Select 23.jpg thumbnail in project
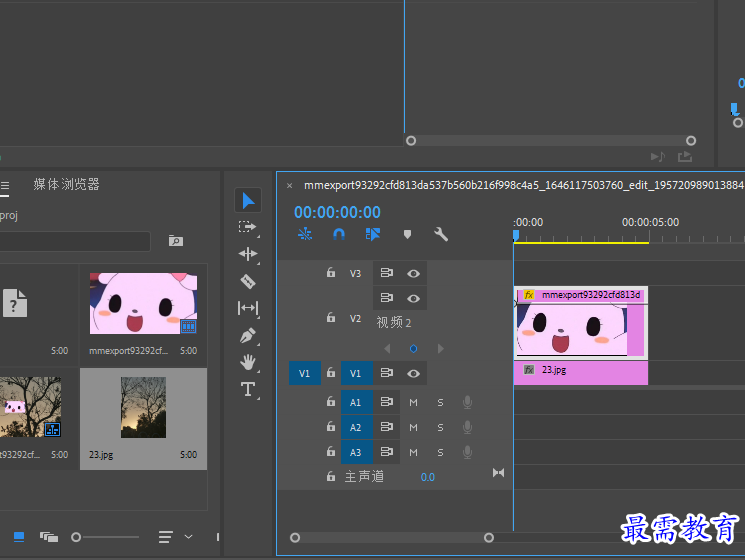This screenshot has width=745, height=560. click(143, 407)
